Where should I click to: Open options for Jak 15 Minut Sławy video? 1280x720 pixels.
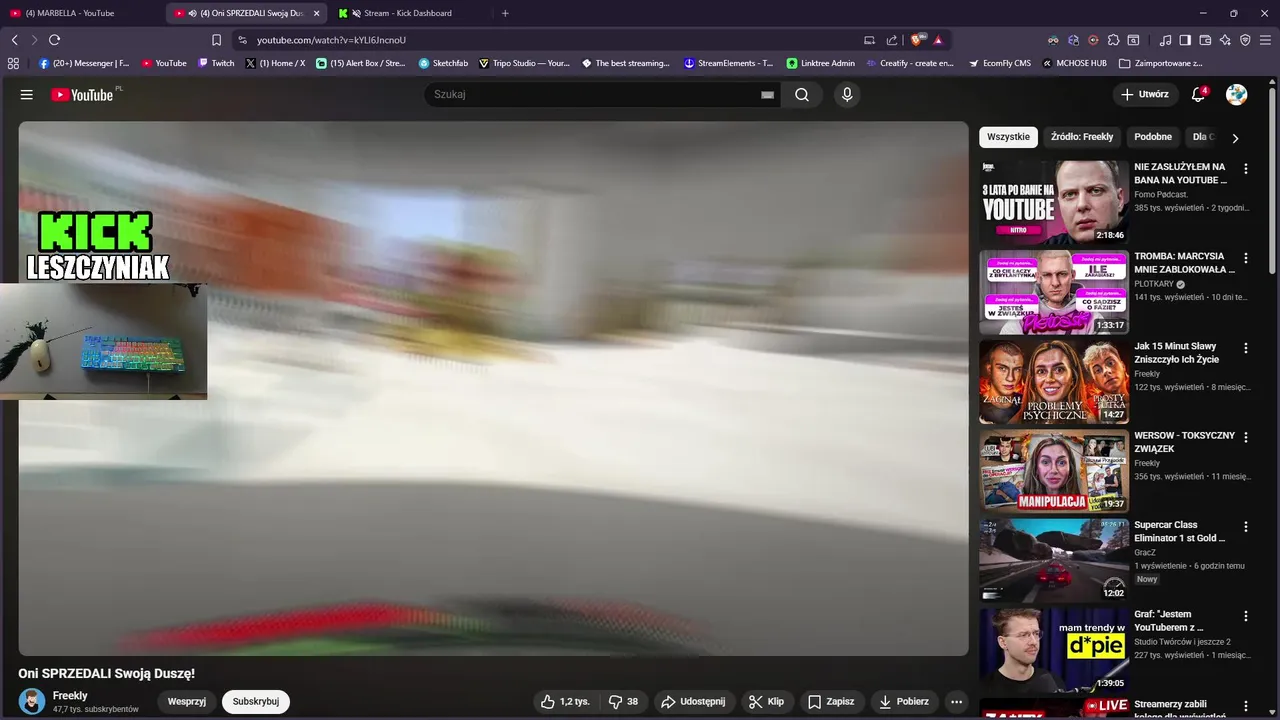tap(1246, 348)
